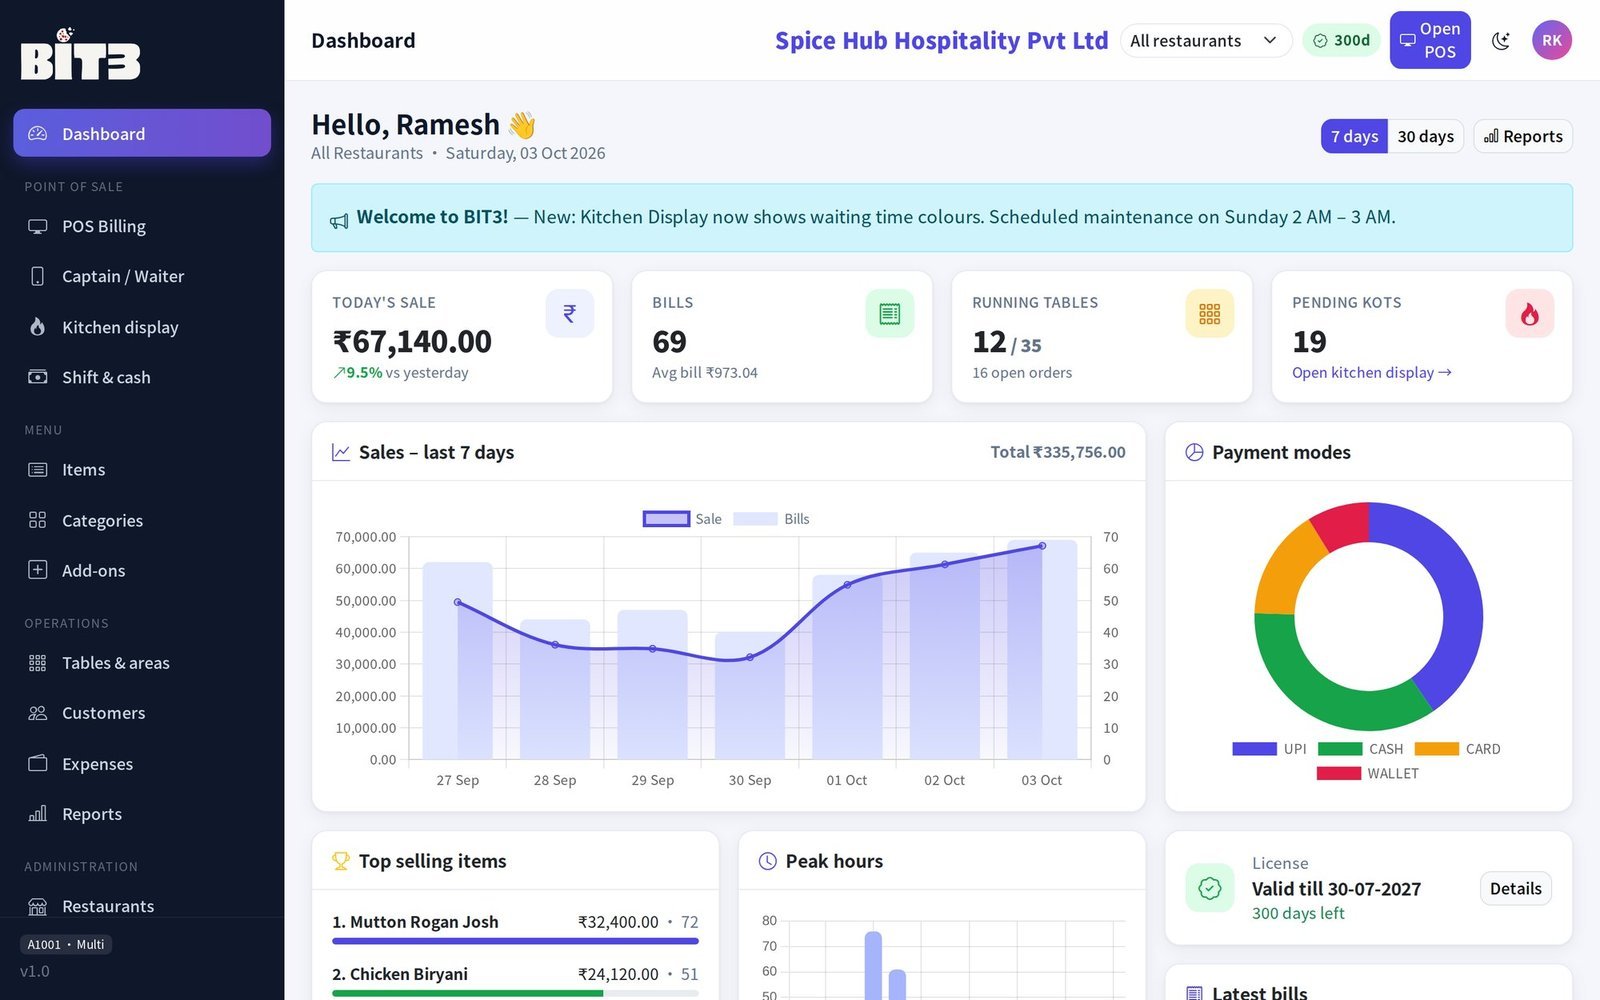Click the Avg bill ₹973.04 text
Screen dimensions: 1600x1000
click(x=705, y=372)
